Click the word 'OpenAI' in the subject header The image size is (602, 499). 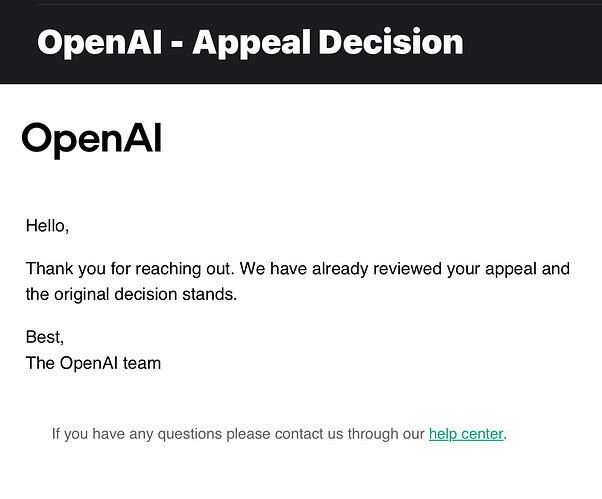point(100,43)
